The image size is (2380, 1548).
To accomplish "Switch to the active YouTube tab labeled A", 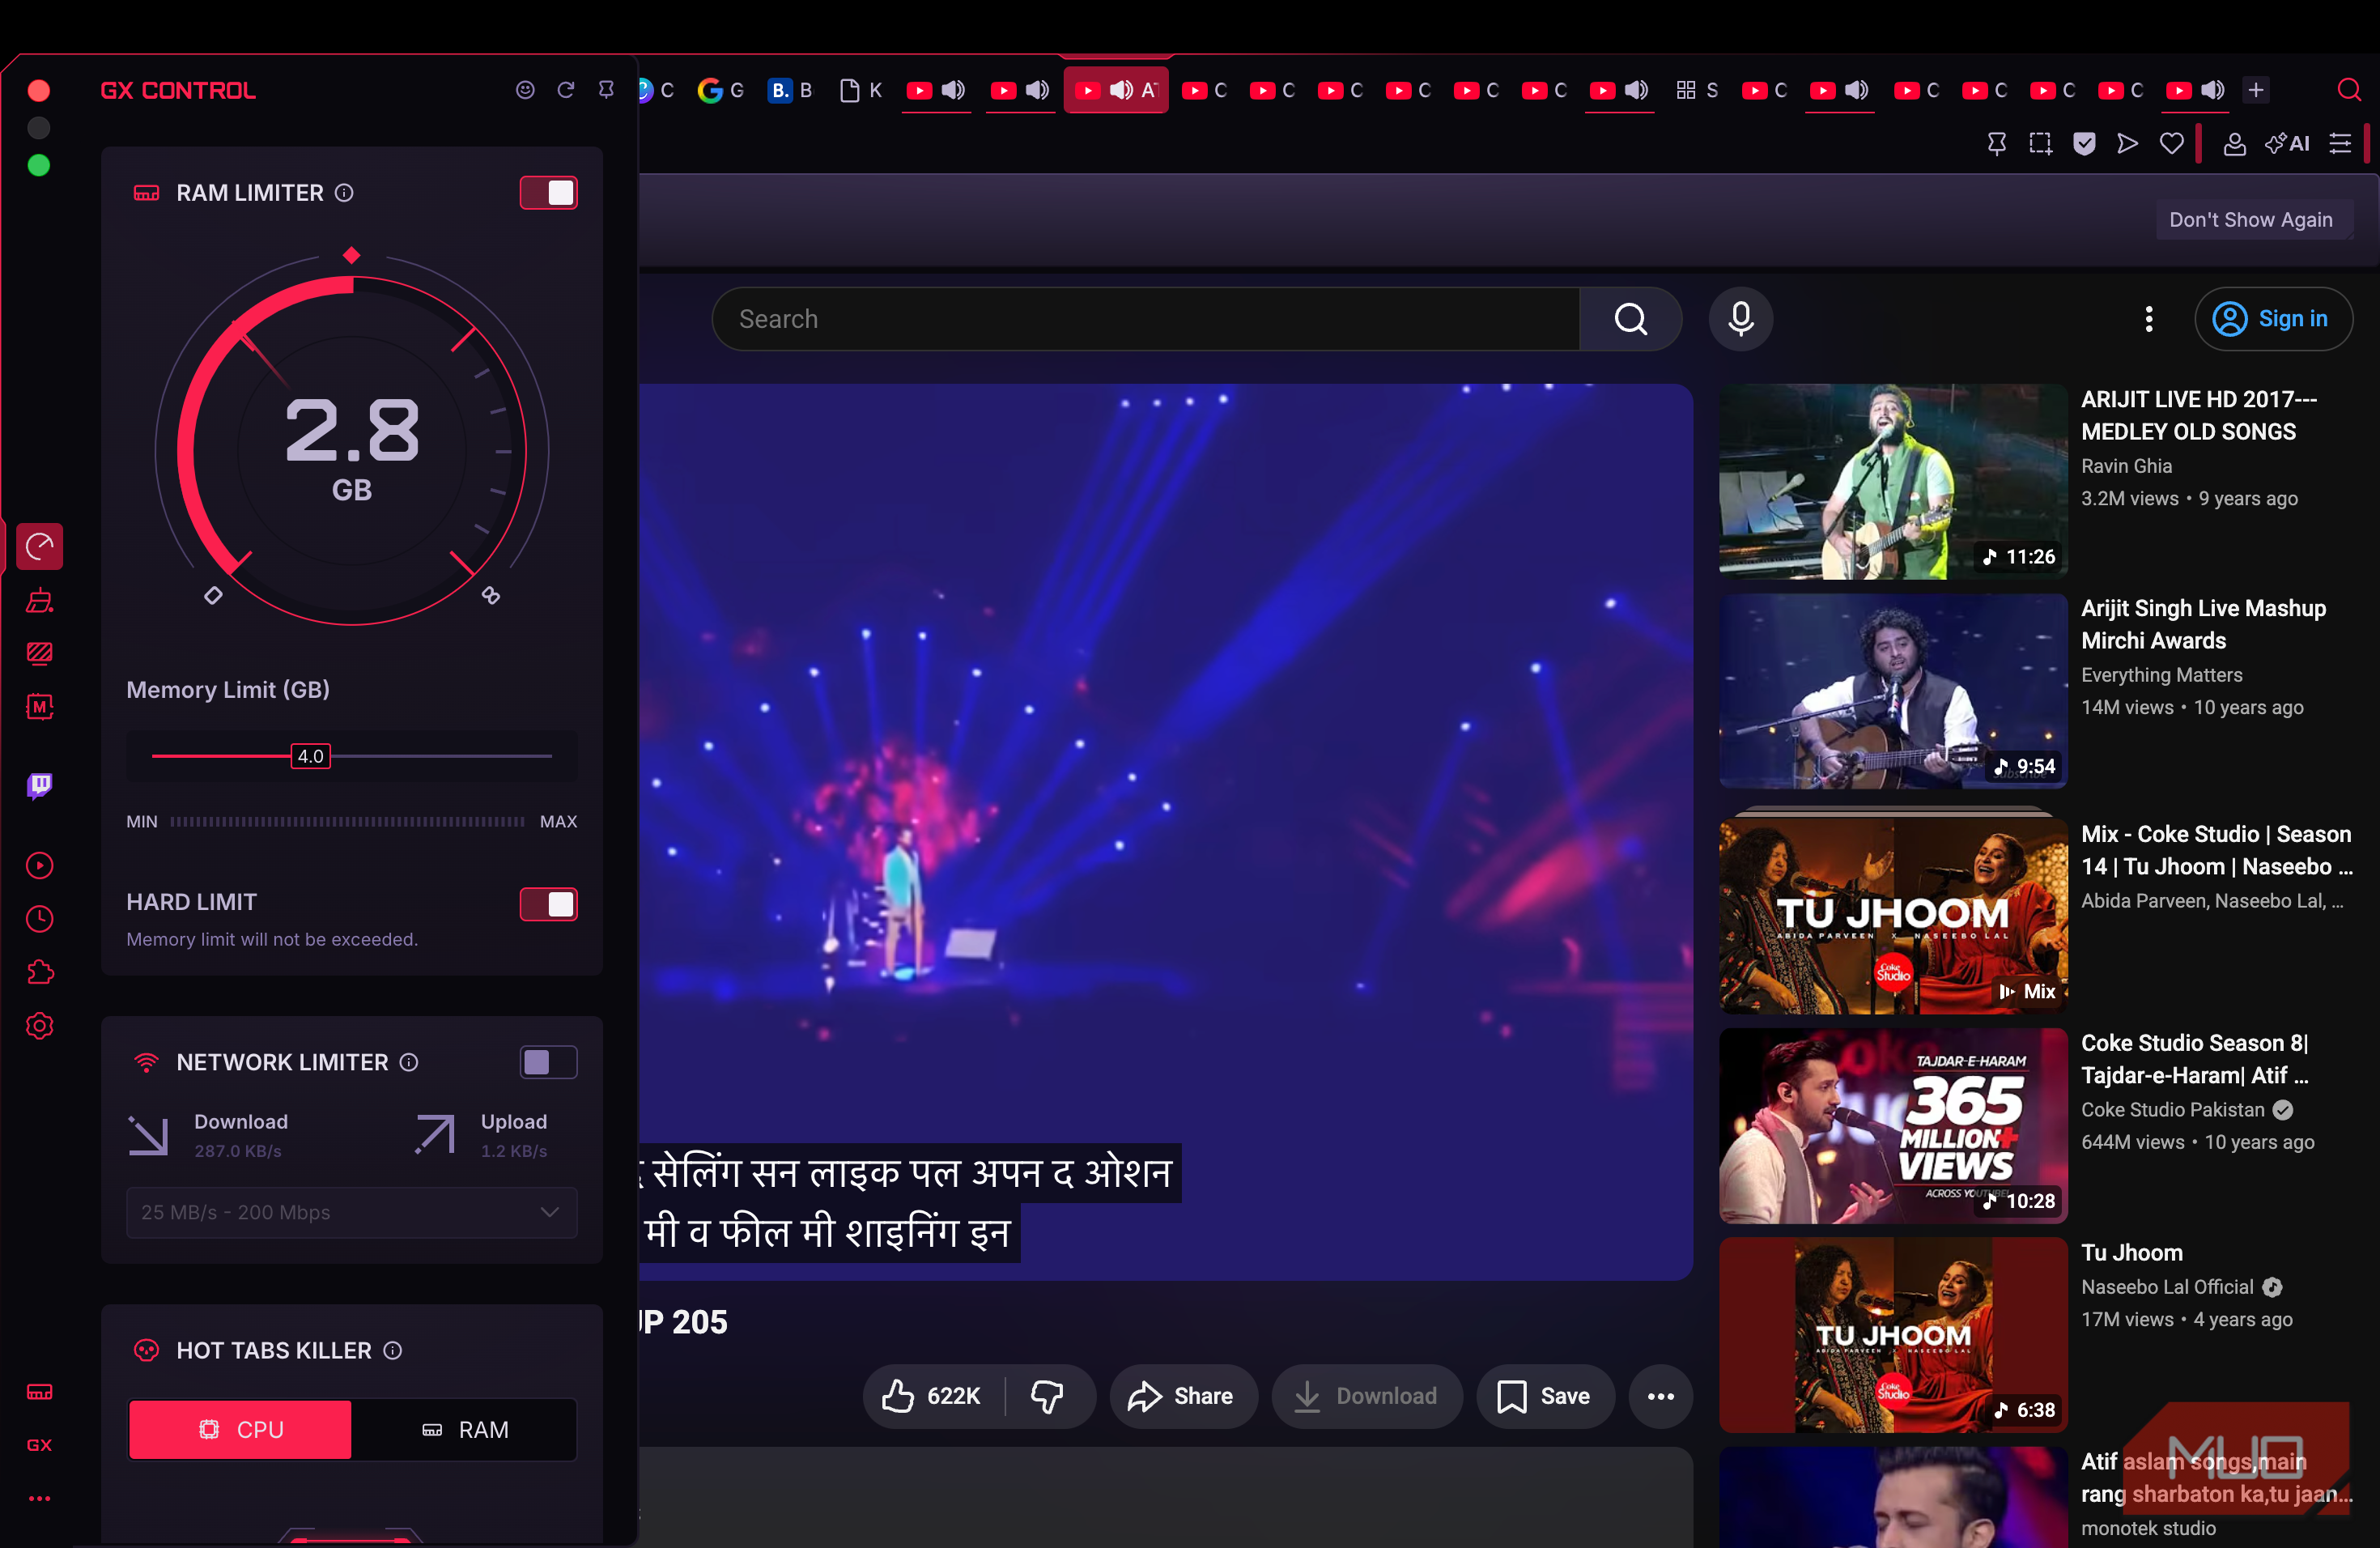I will coord(1116,90).
